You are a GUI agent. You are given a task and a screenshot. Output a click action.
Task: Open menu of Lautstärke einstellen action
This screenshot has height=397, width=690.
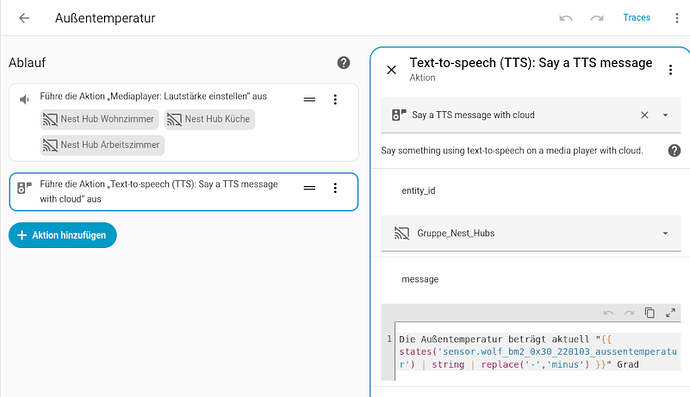tap(335, 99)
